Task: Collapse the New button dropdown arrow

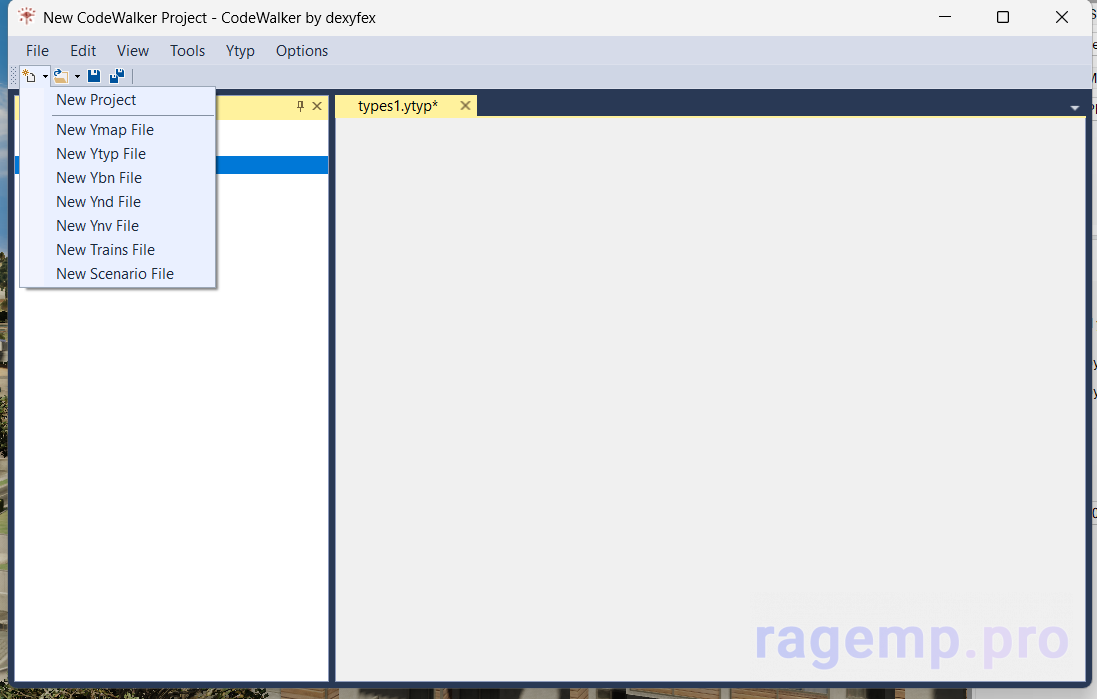Action: point(45,76)
